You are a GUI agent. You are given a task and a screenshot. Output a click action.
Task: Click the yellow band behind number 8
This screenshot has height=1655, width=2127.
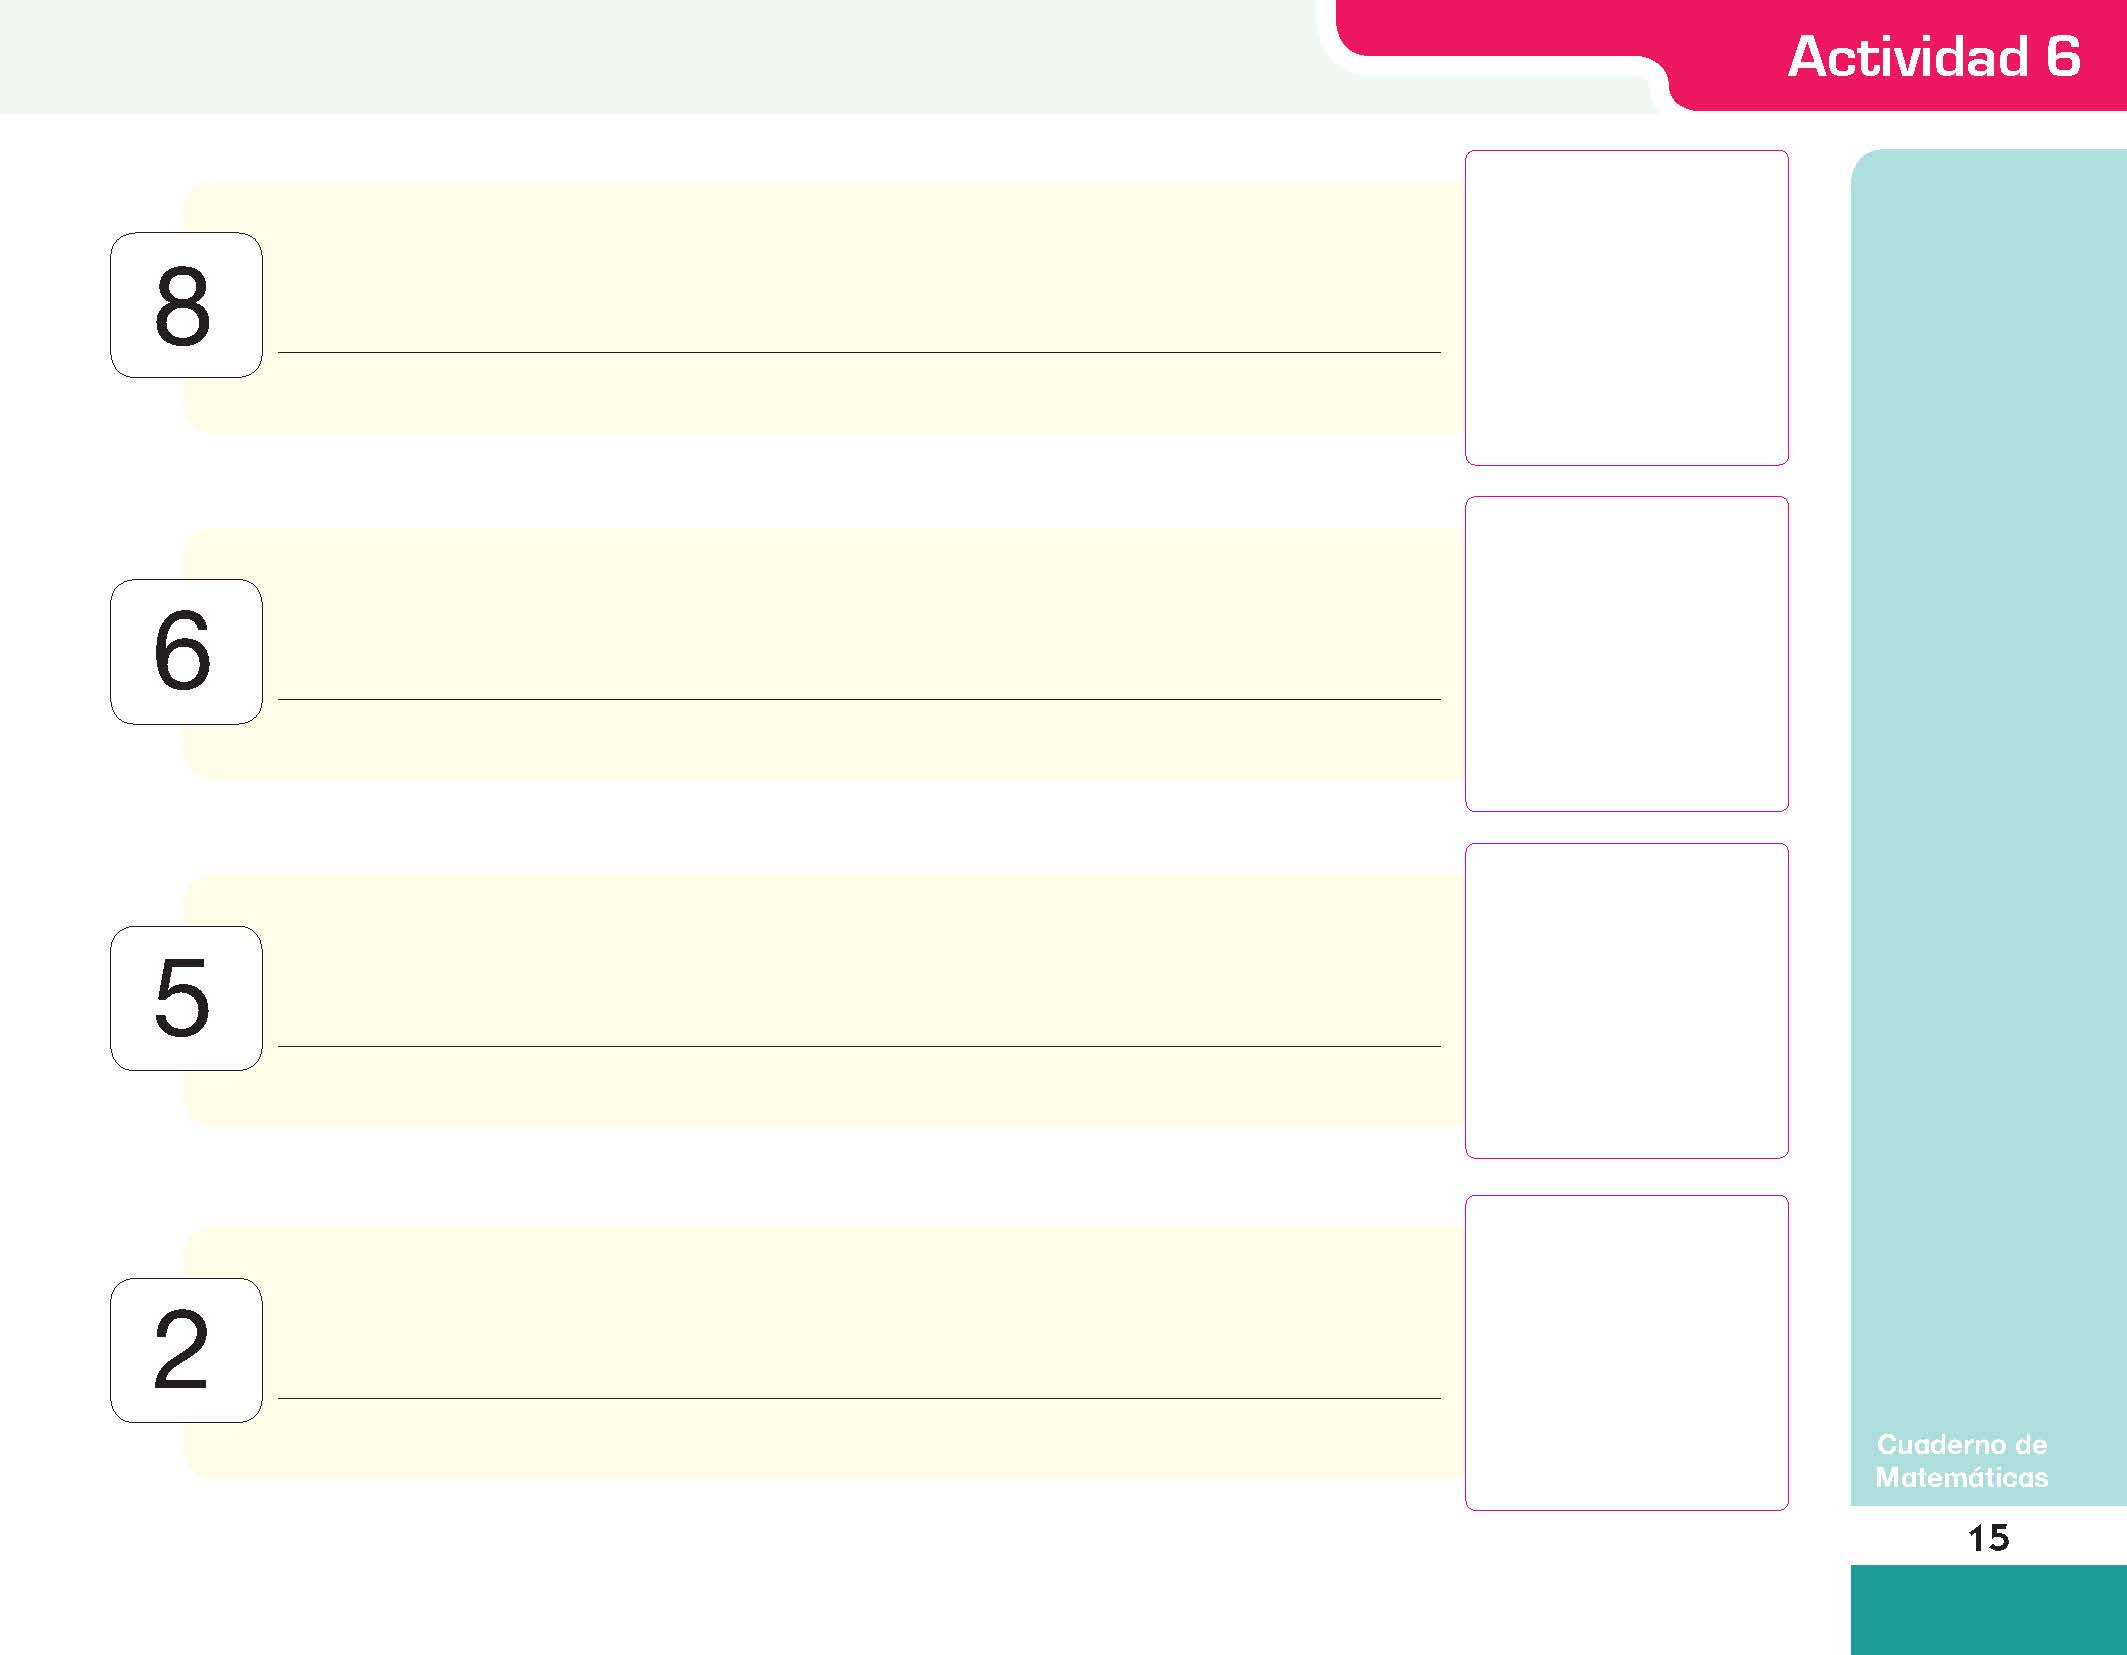822,307
